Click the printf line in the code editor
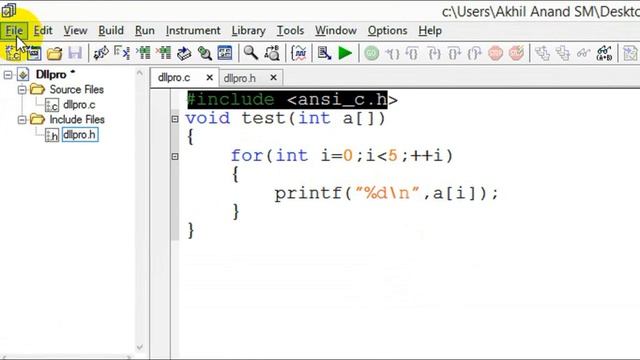Viewport: 640px width, 360px height. tap(386, 193)
